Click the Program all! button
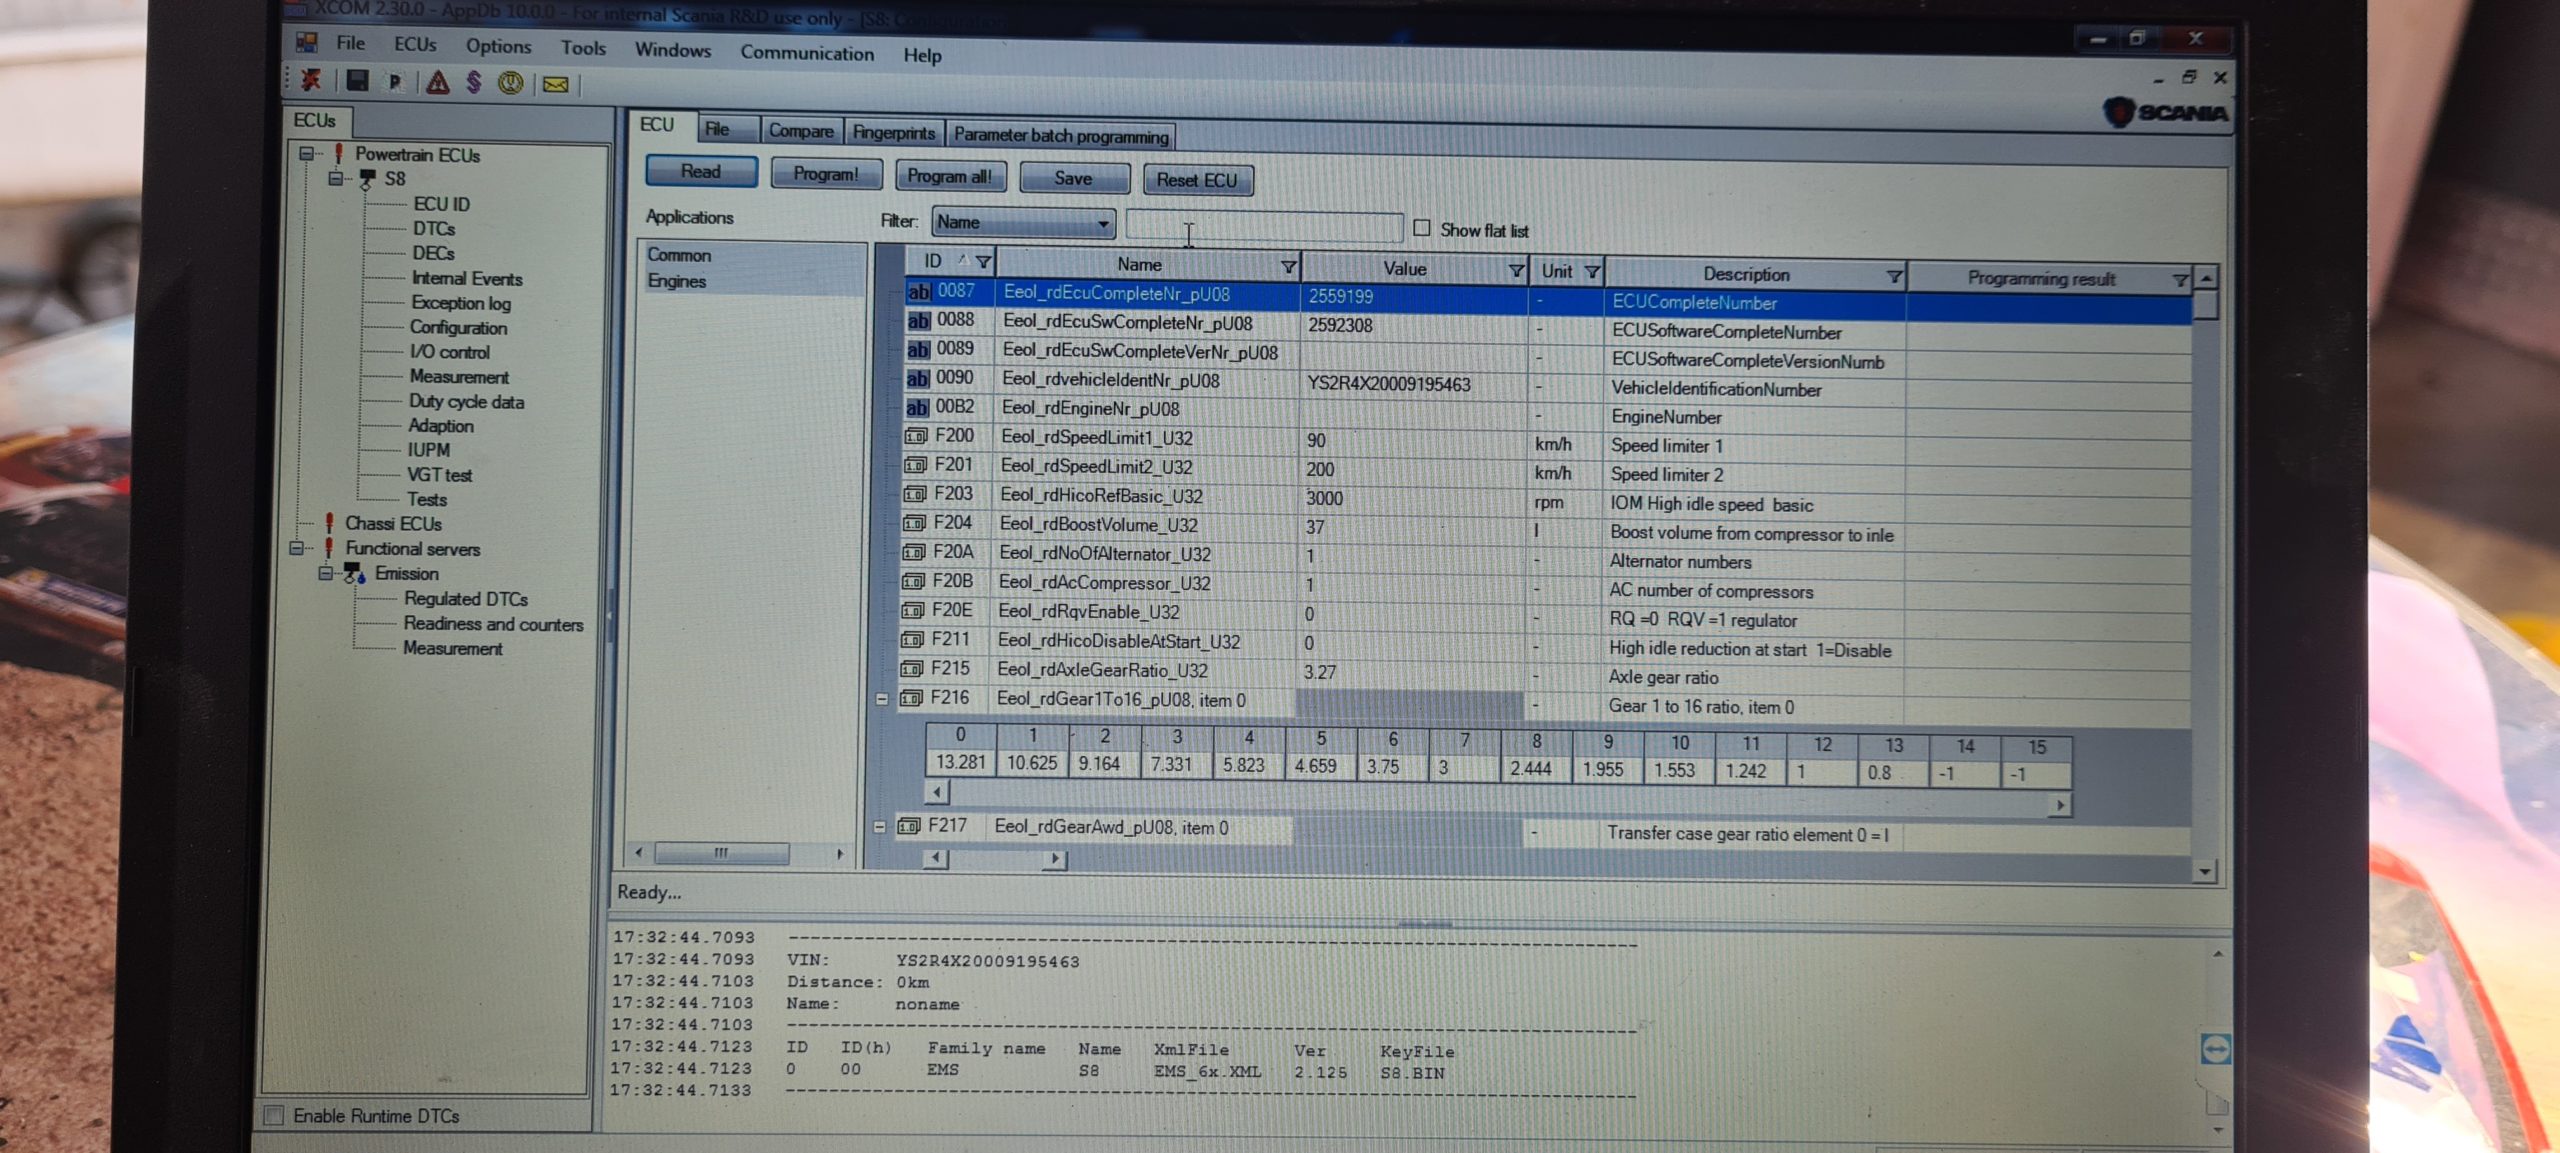 click(950, 176)
